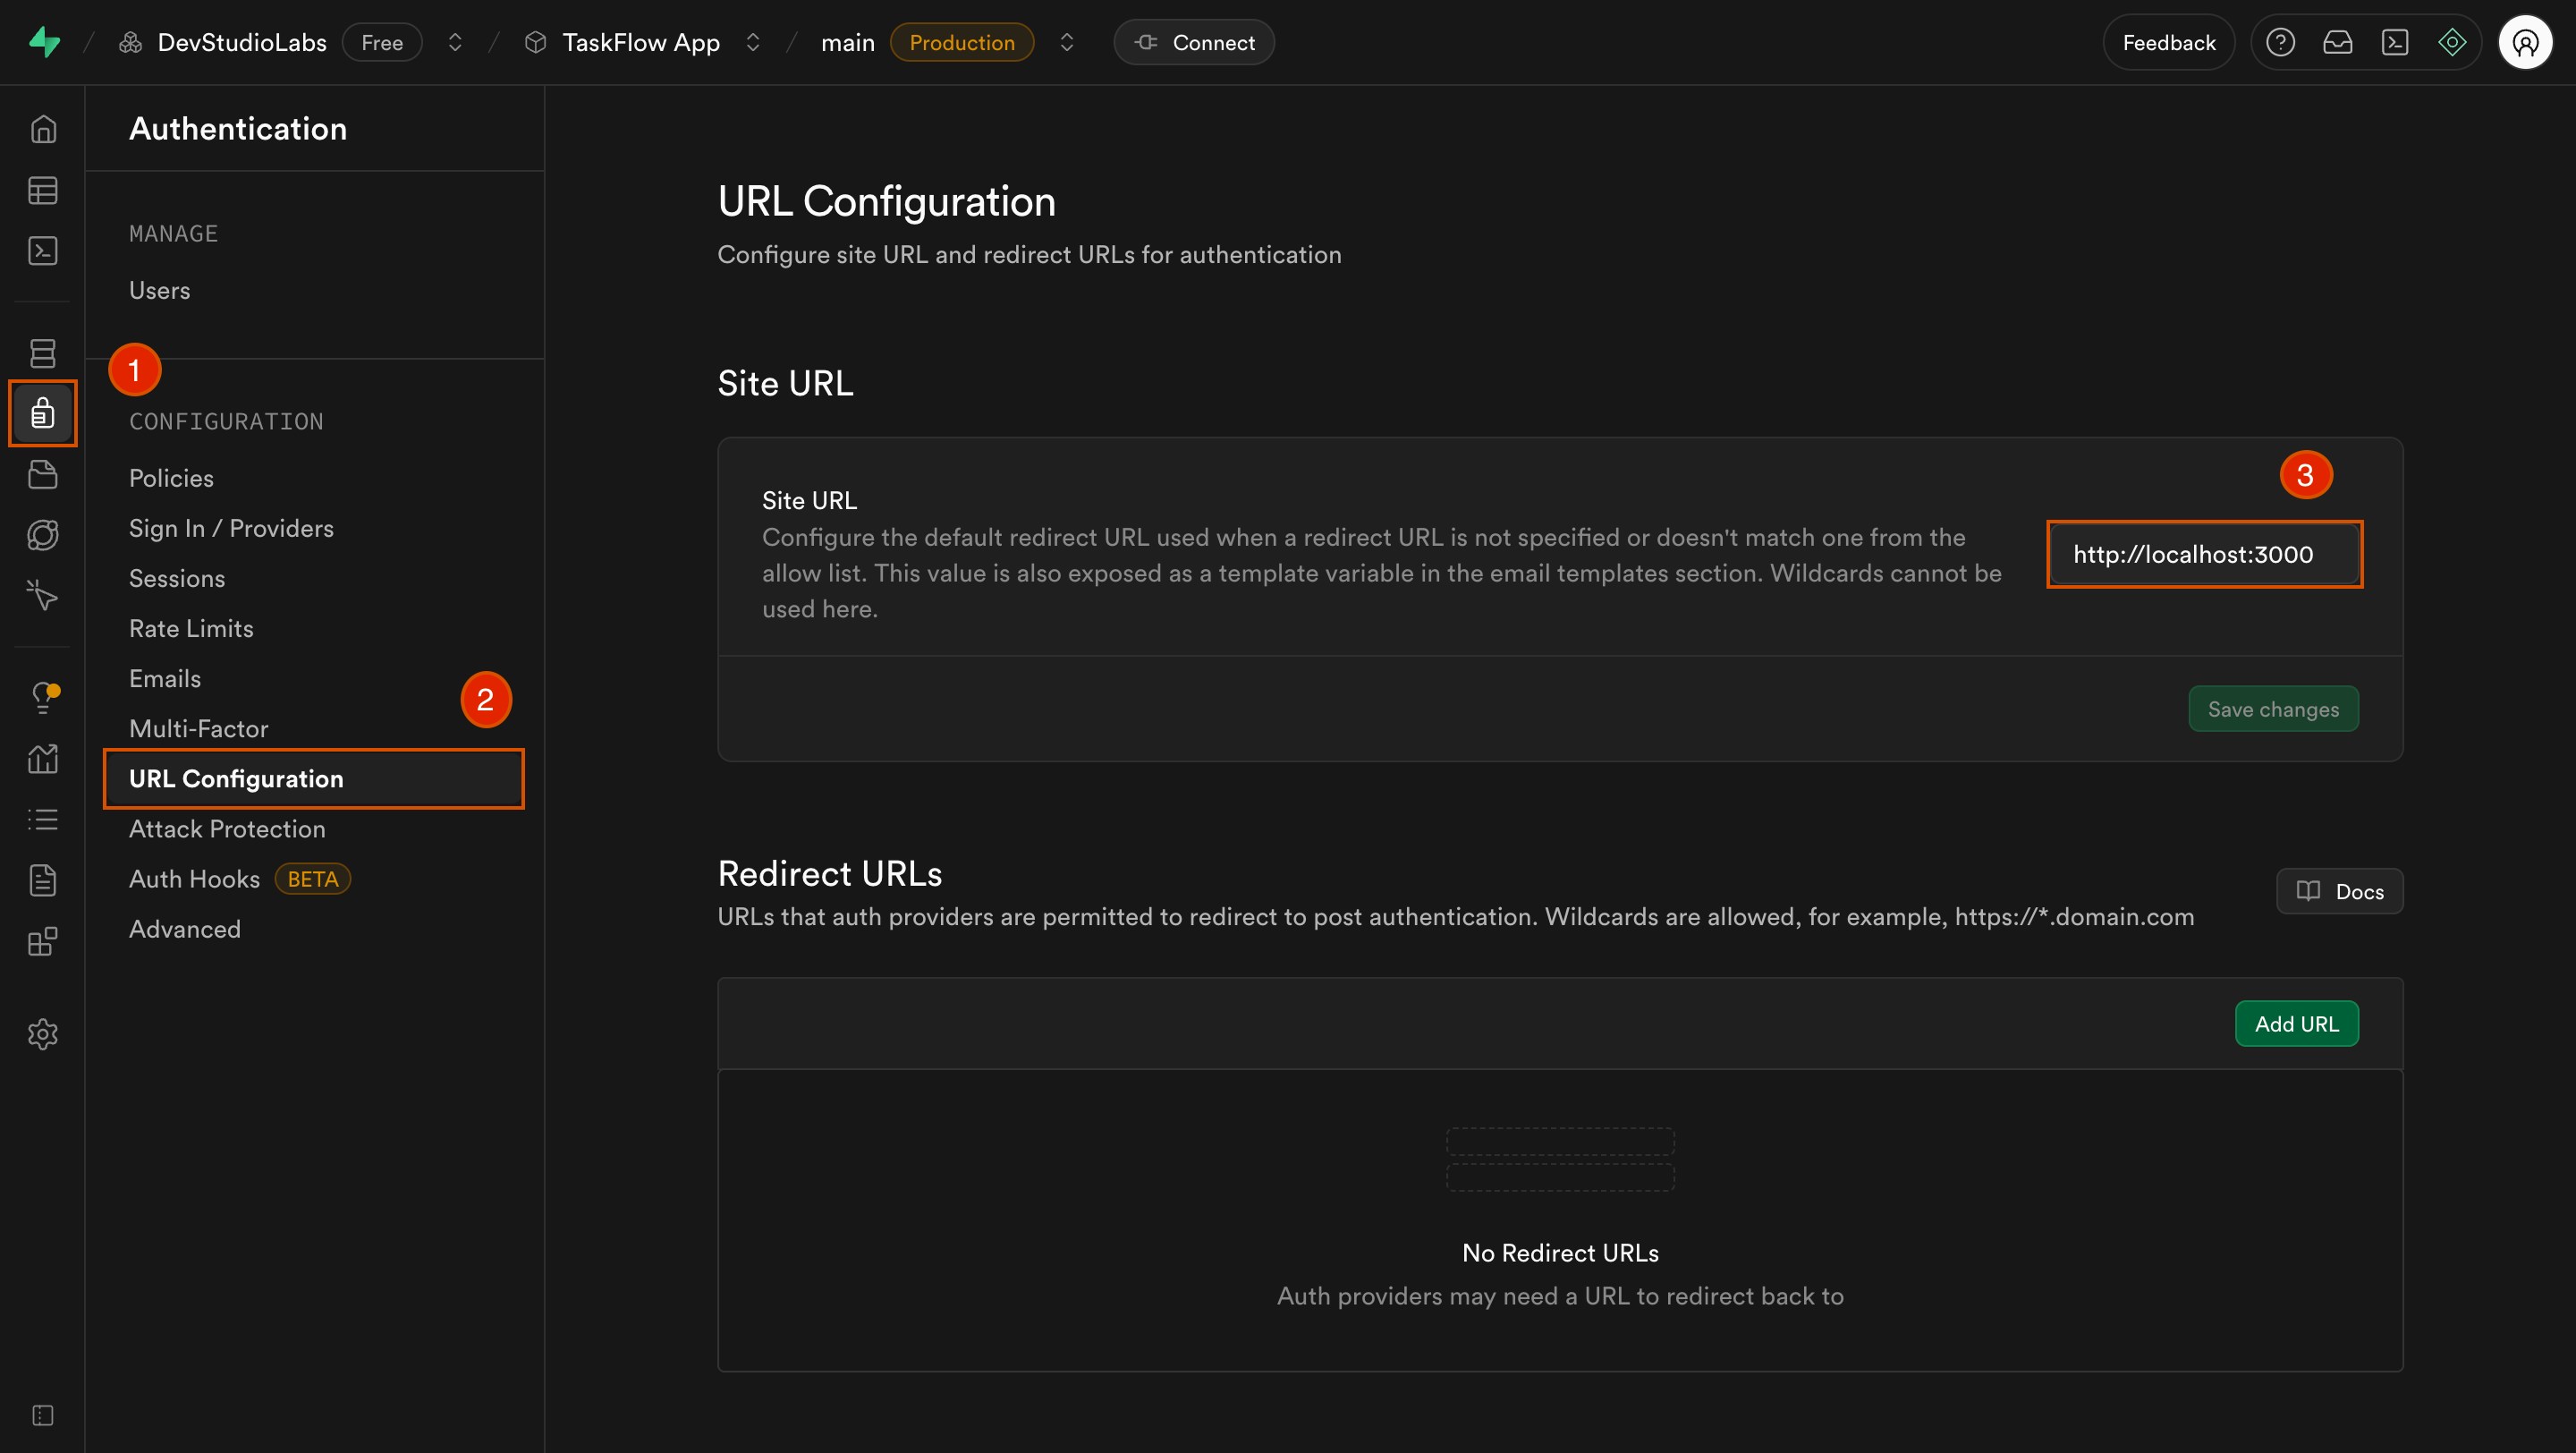Screen dimensions: 2576x1453
Task: Open the Storage section icon
Action: pos(43,474)
